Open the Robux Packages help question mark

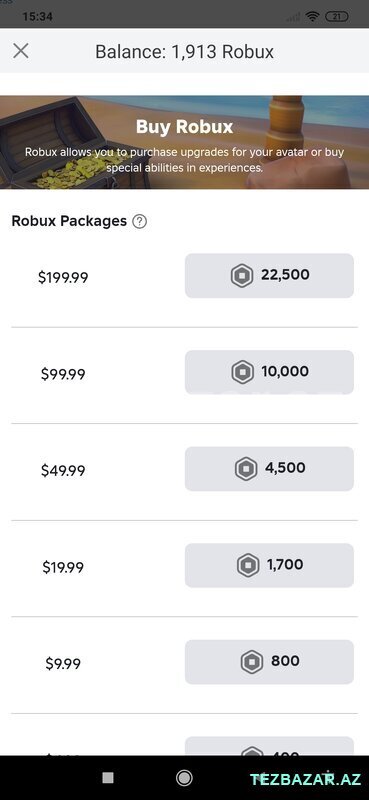[139, 221]
